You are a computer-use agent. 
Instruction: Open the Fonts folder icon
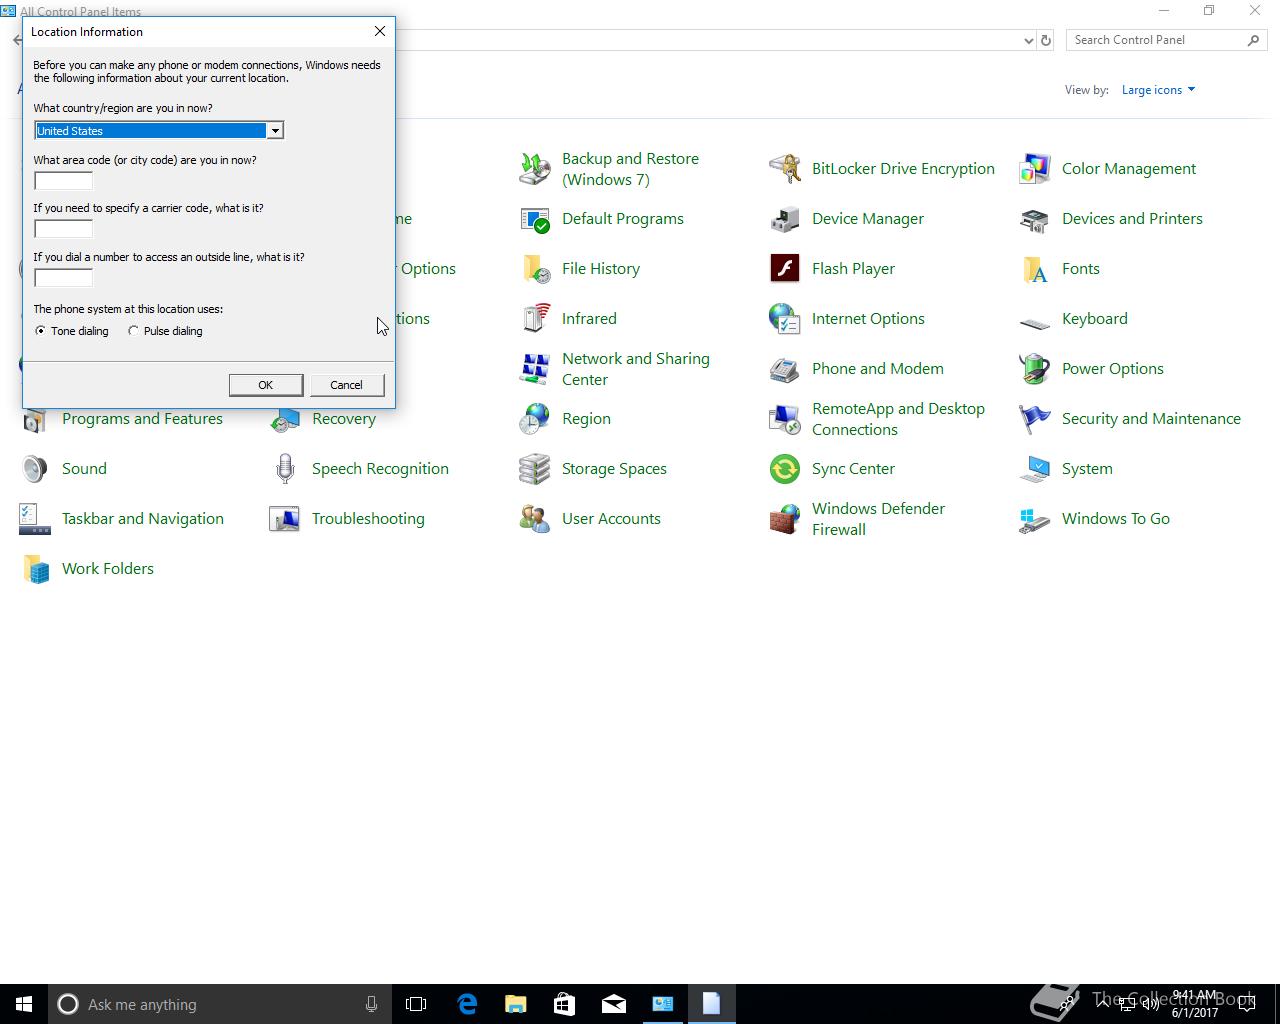1035,269
